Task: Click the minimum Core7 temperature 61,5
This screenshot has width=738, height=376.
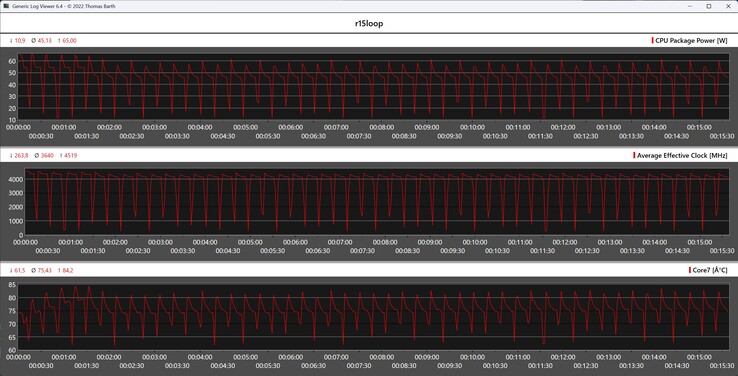Action: coord(20,271)
